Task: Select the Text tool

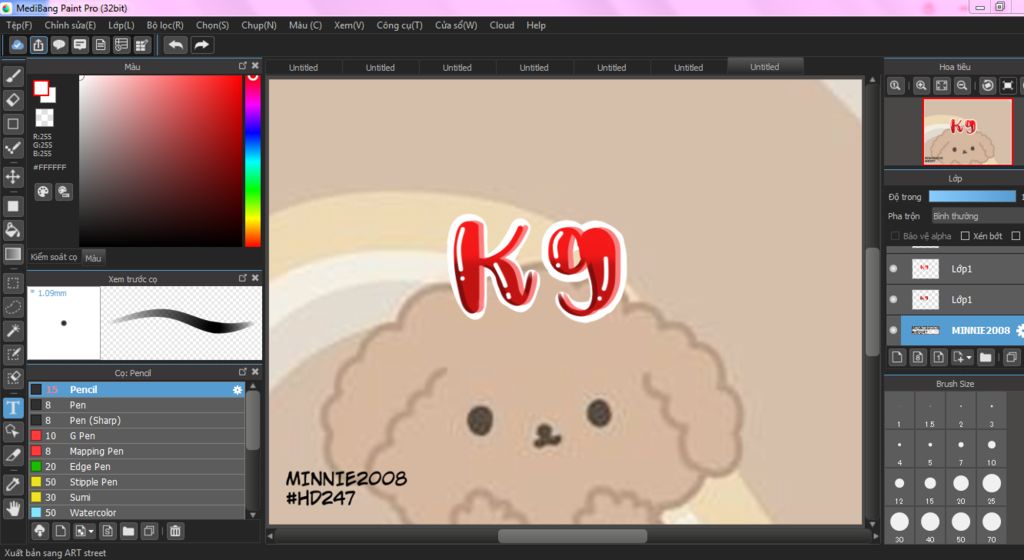Action: tap(13, 408)
